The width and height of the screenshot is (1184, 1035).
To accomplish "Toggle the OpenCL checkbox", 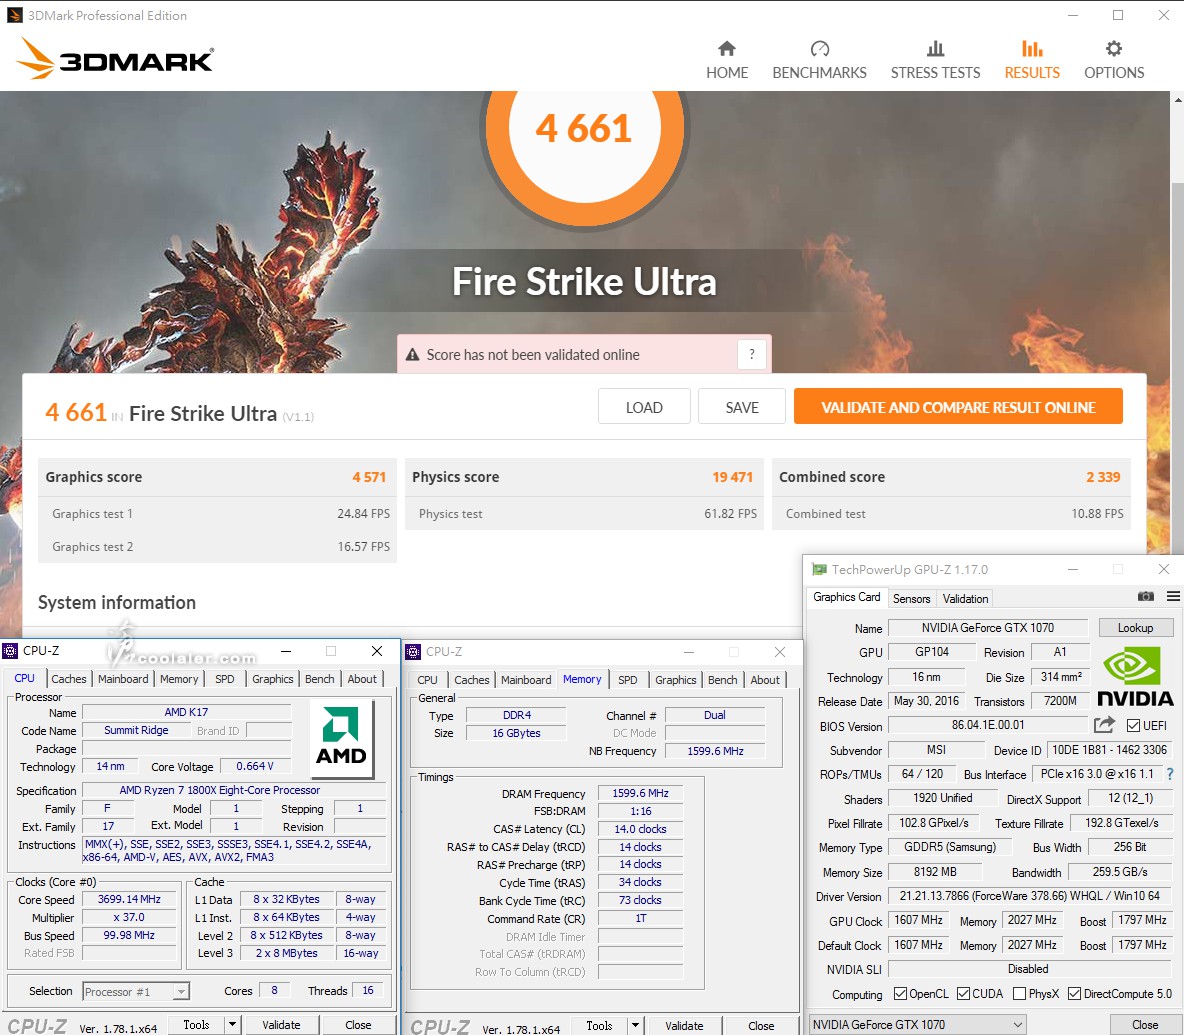I will 900,993.
